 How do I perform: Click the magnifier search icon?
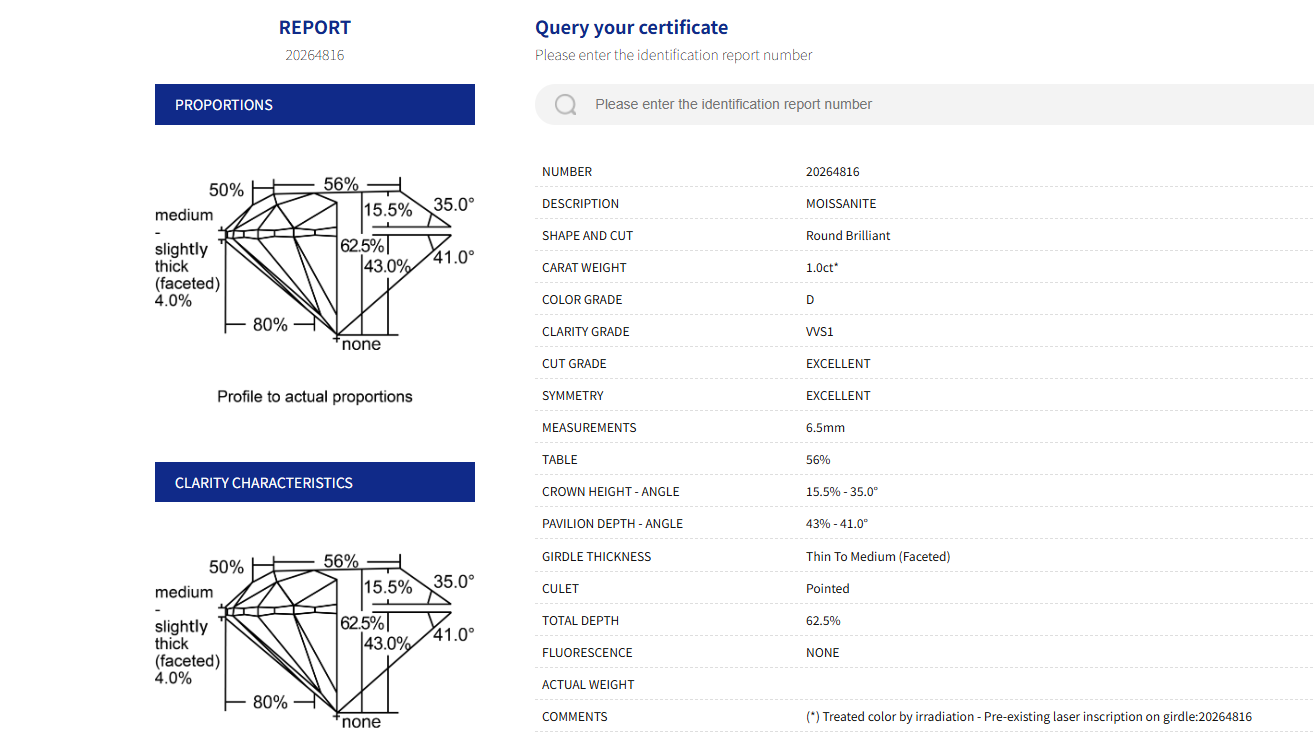565,105
